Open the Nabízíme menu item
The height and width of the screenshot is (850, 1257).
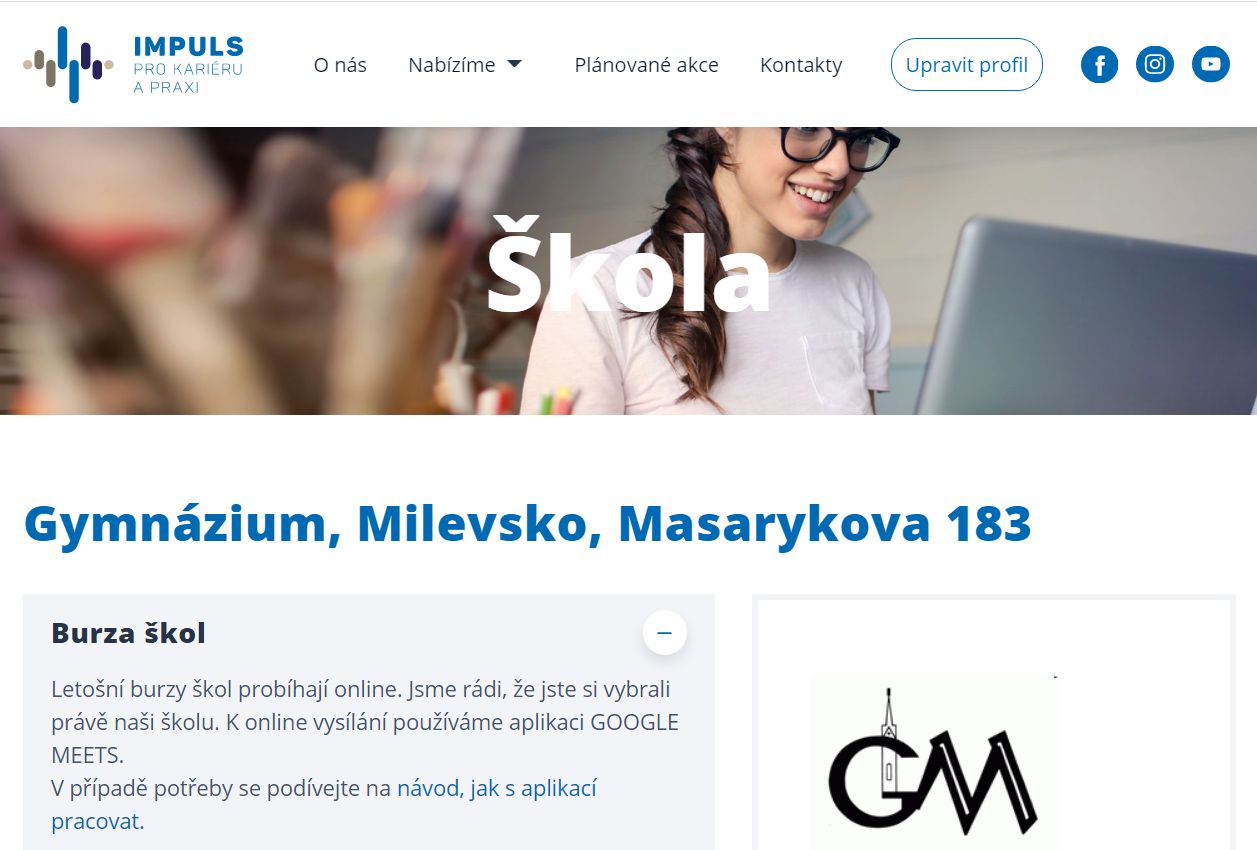point(452,65)
